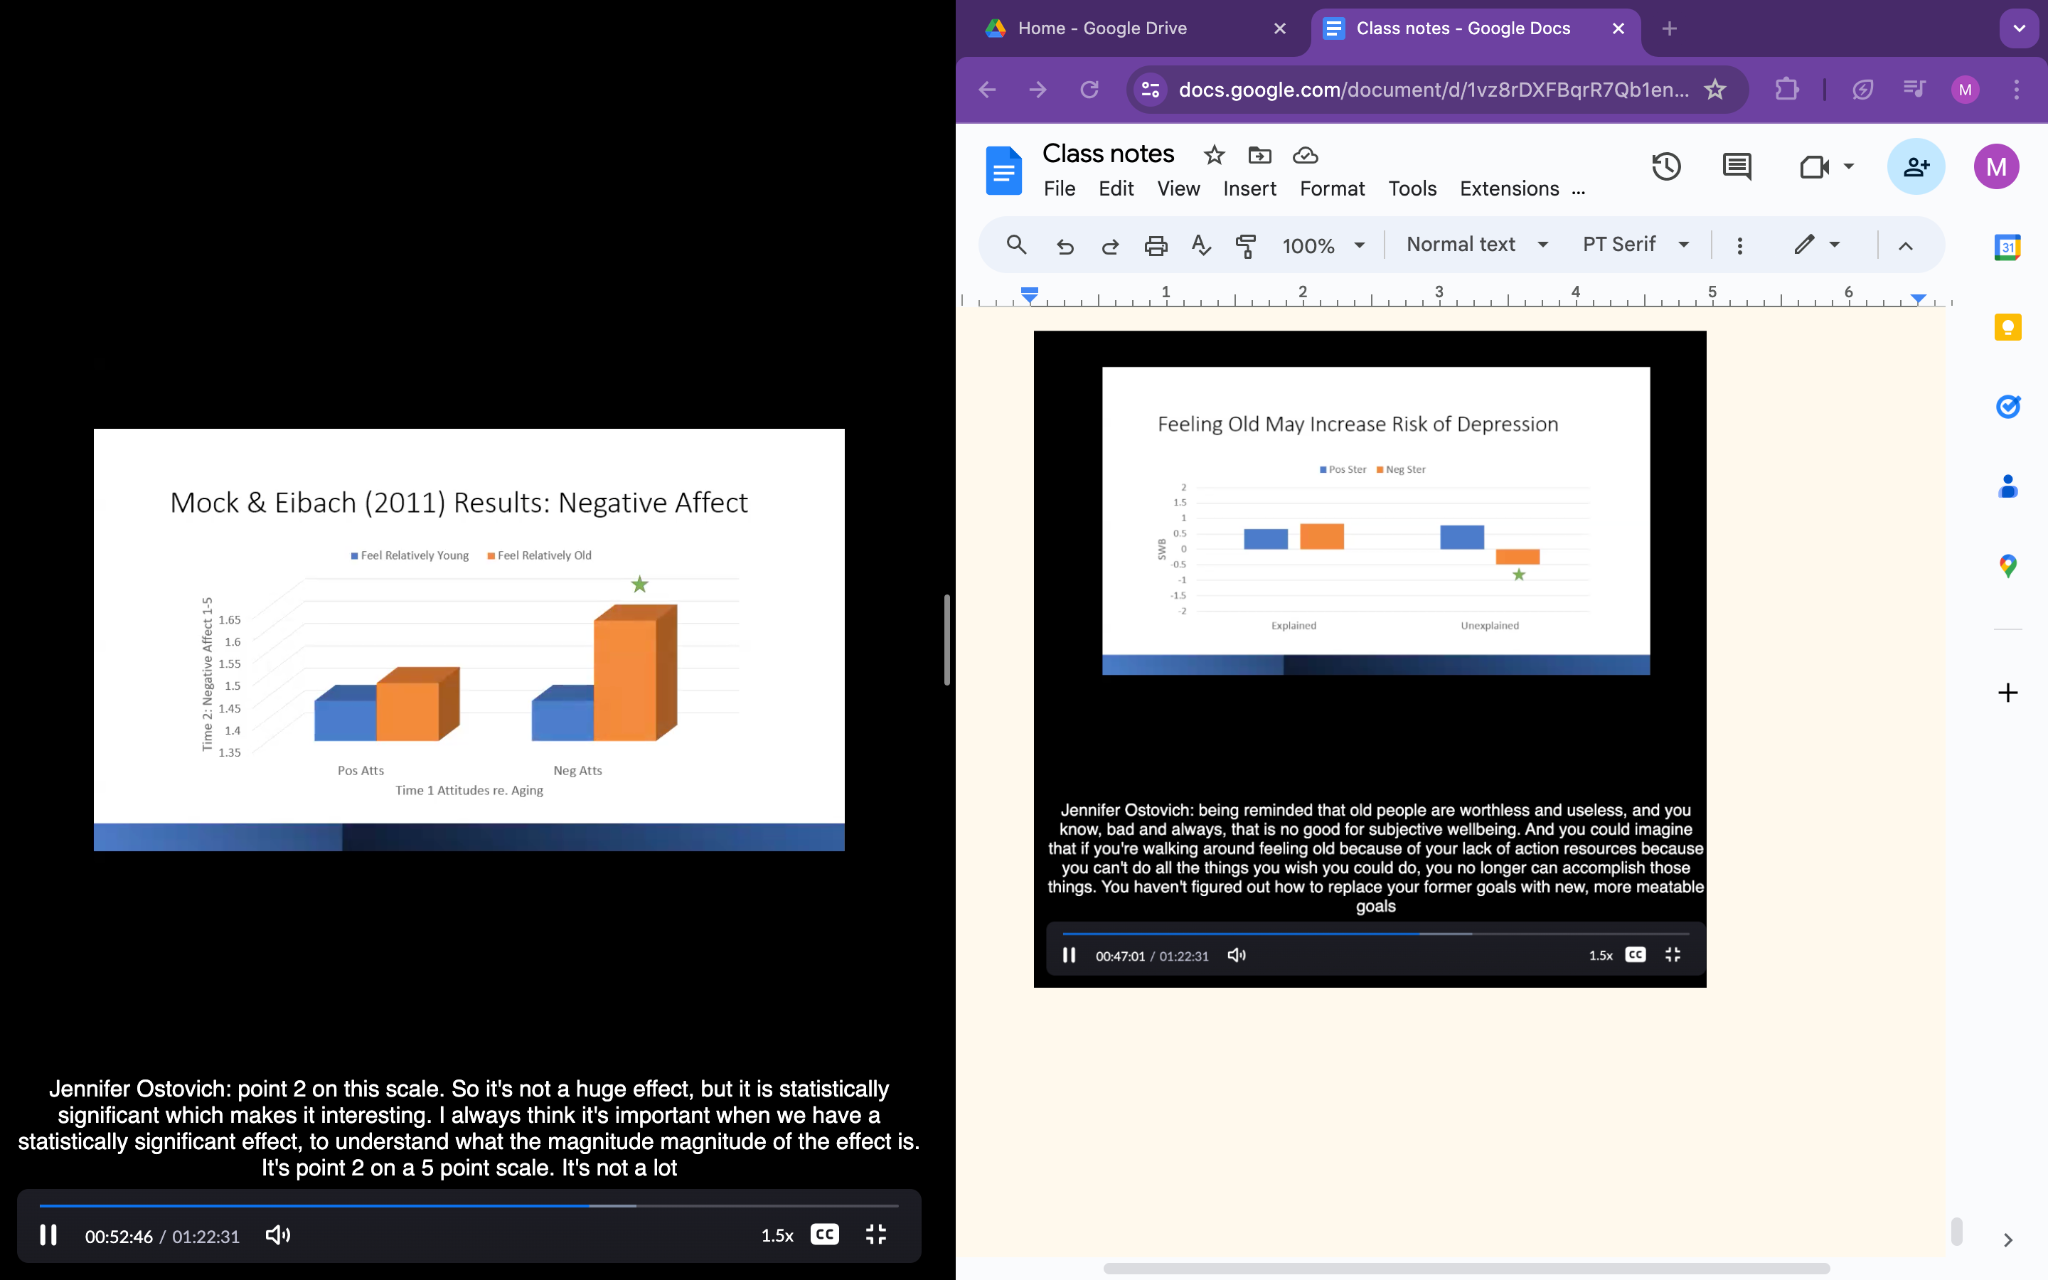Open the Insert menu

(1249, 189)
